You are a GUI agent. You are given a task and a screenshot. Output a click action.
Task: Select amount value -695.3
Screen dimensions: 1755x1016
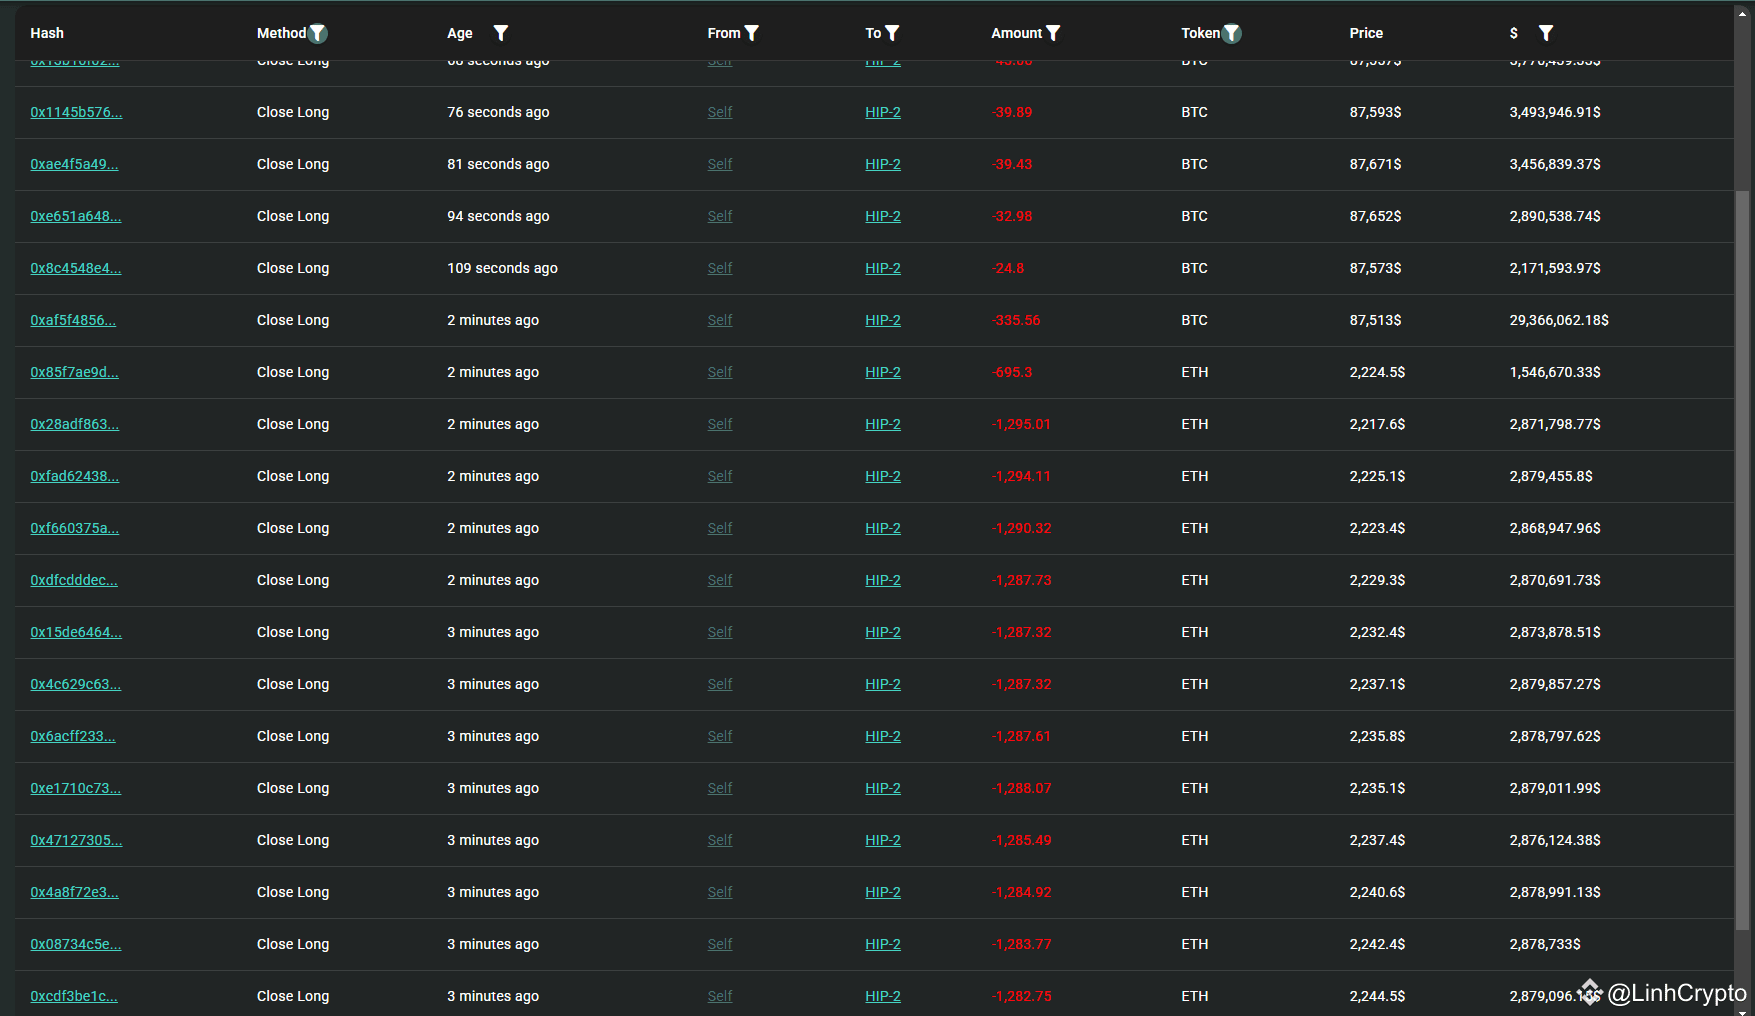pos(1012,372)
